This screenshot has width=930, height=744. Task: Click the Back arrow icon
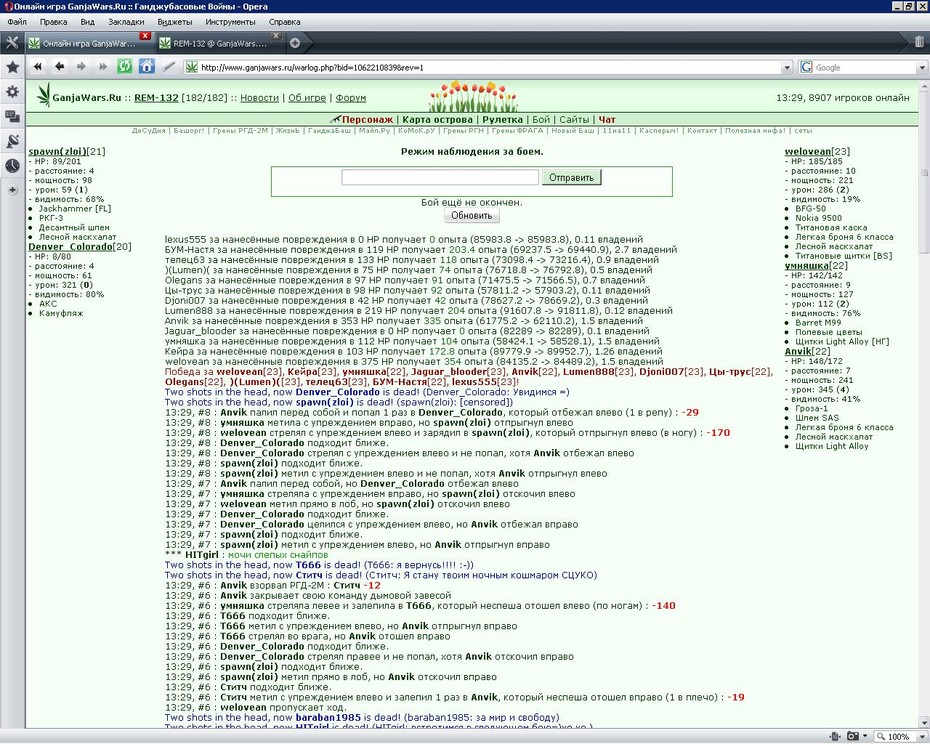tap(59, 66)
